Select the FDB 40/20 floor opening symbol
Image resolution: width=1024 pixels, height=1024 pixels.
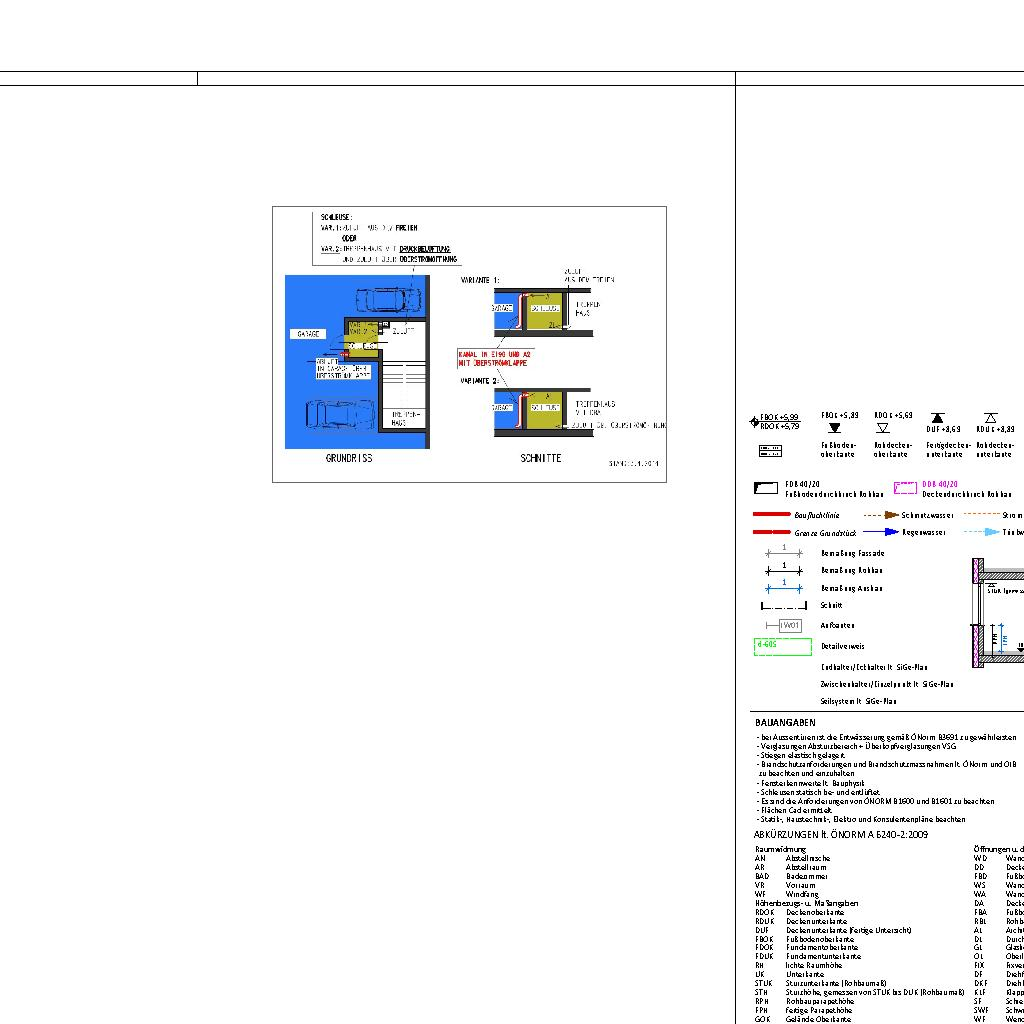(x=766, y=488)
